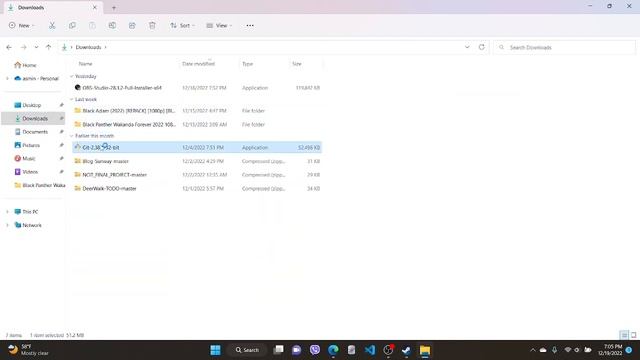
Task: Open Task View from taskbar
Action: (x=278, y=350)
